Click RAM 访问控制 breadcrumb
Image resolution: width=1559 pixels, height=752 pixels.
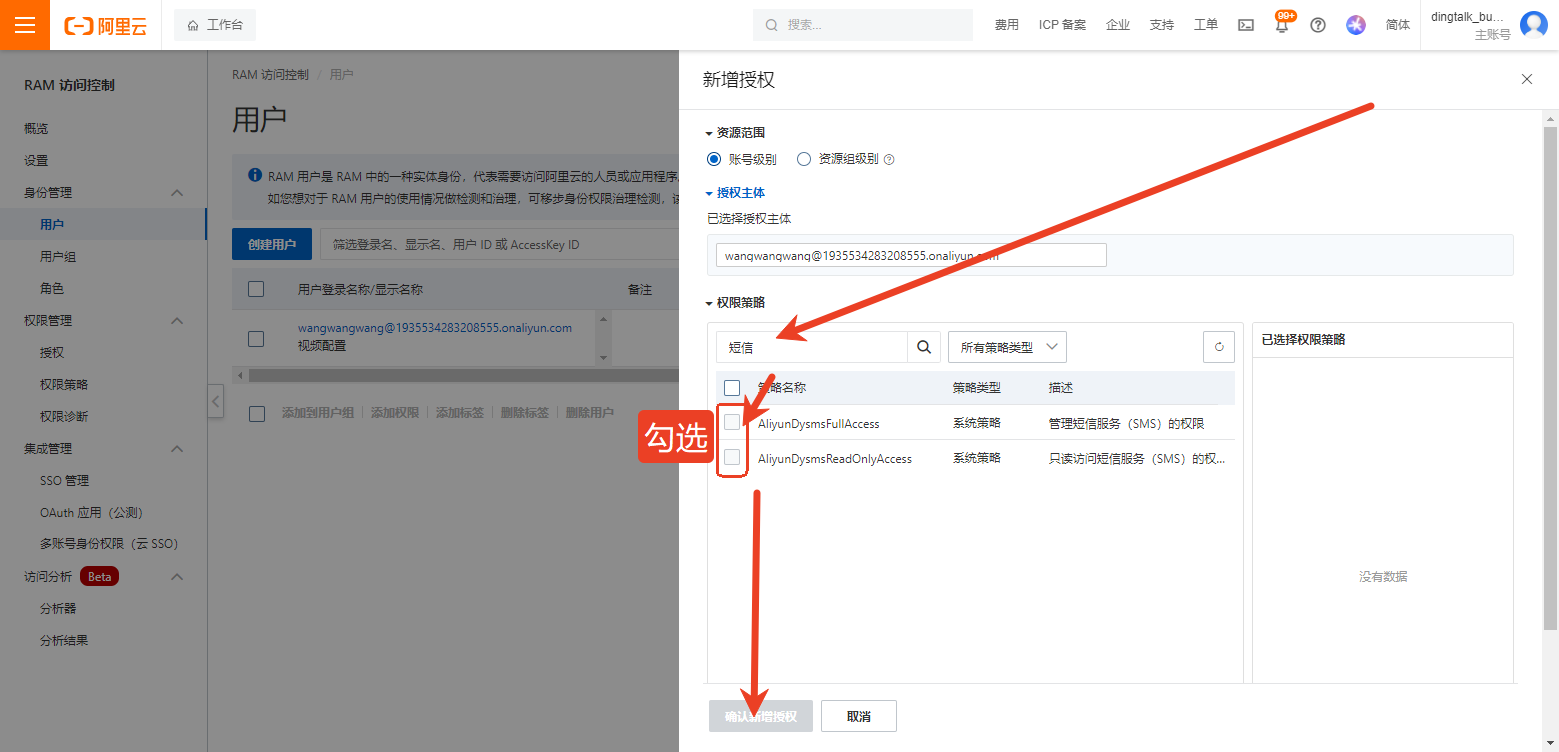tap(270, 75)
